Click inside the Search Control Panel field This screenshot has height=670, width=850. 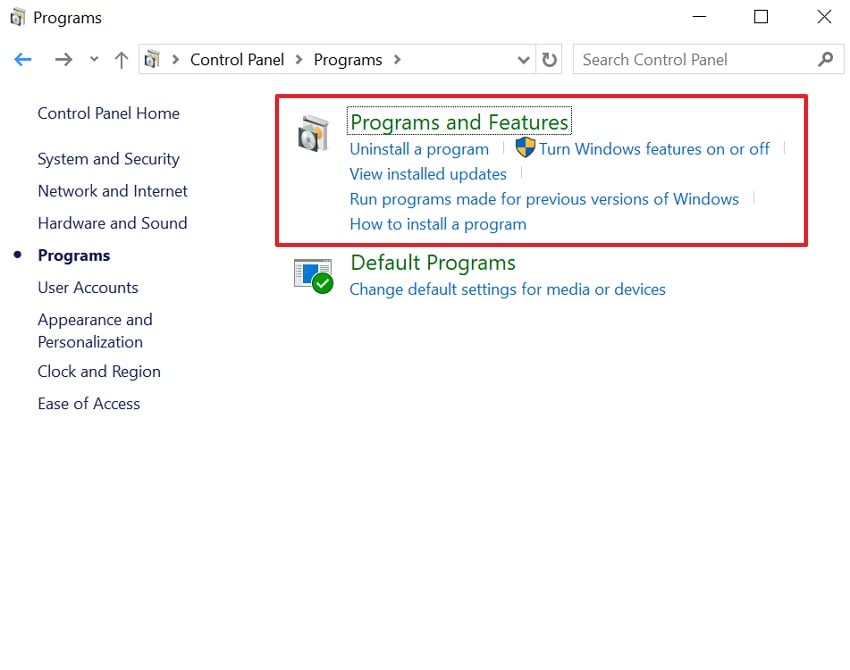click(690, 59)
